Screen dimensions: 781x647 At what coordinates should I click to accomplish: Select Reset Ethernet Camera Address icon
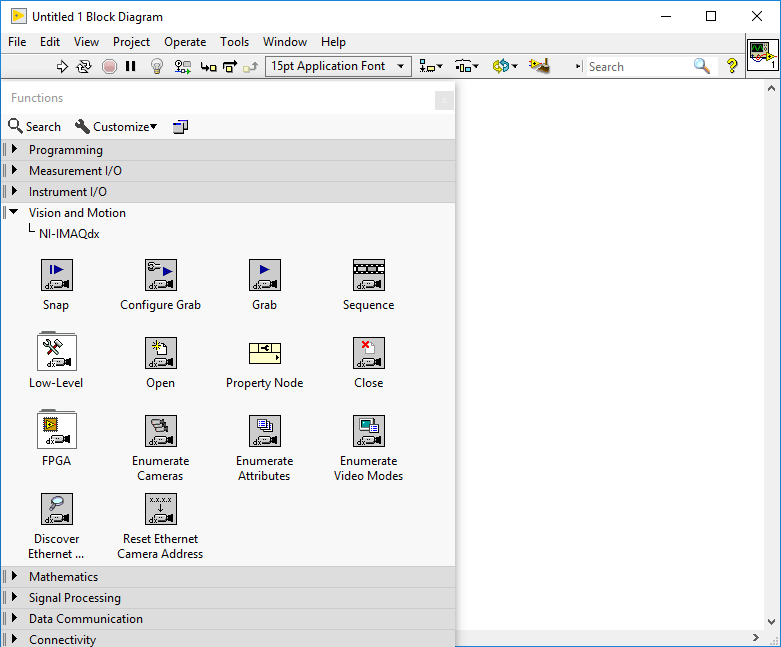click(x=160, y=509)
